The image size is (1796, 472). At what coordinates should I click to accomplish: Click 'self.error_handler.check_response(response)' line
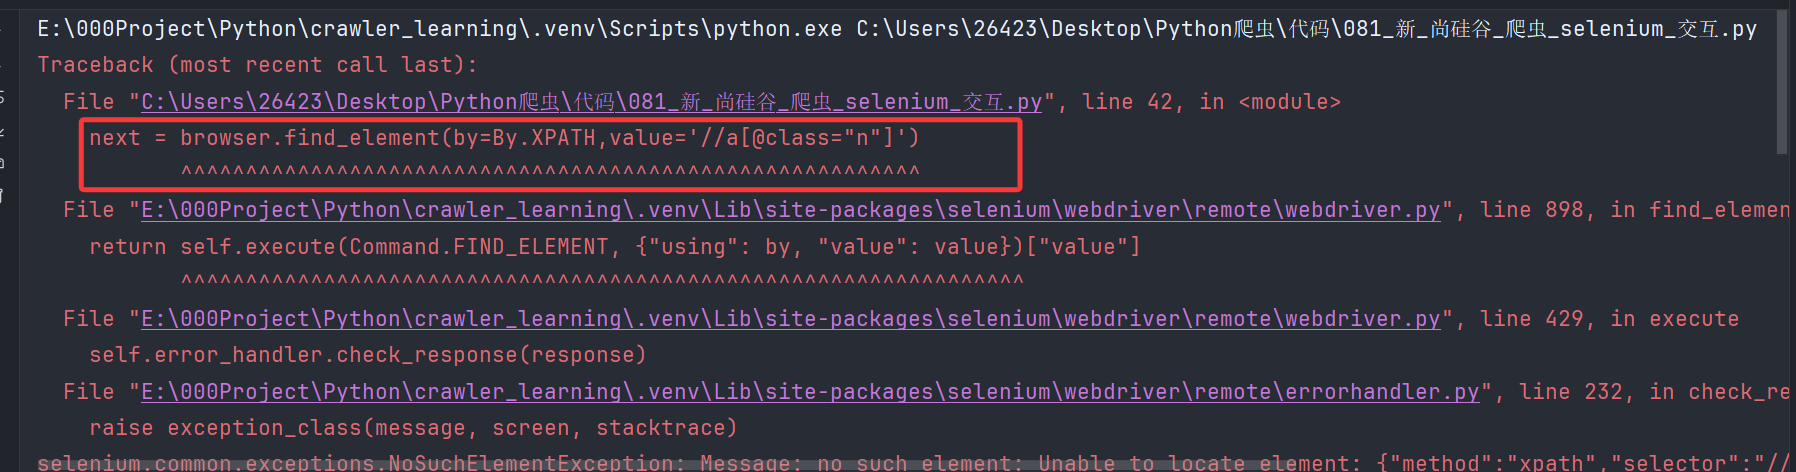(367, 355)
